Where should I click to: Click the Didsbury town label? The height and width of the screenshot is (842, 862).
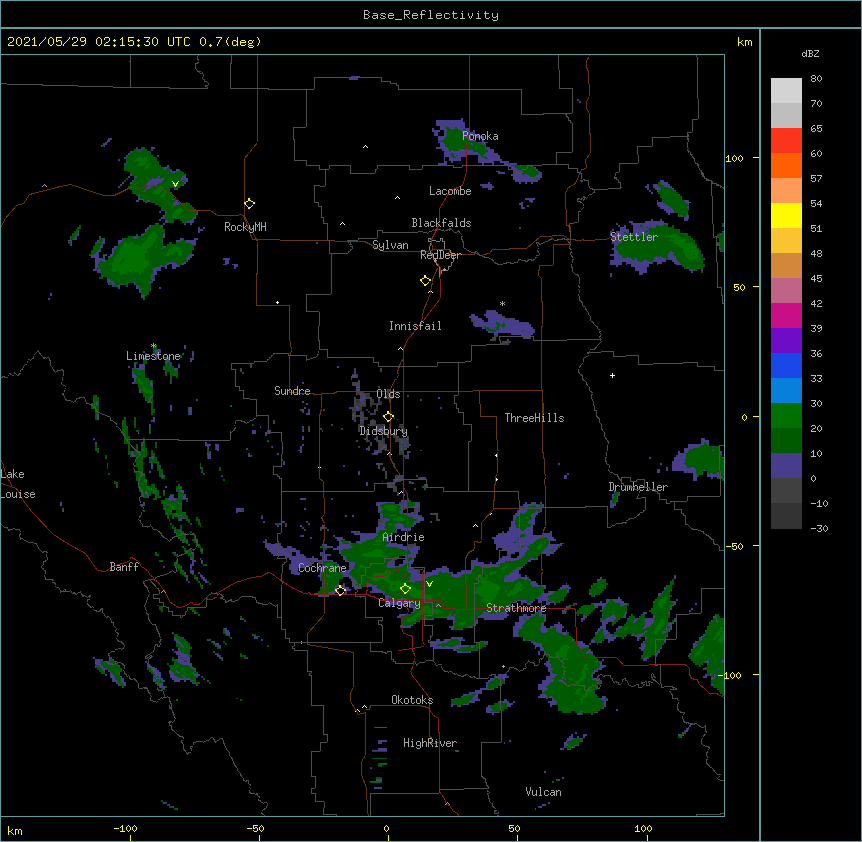point(383,431)
